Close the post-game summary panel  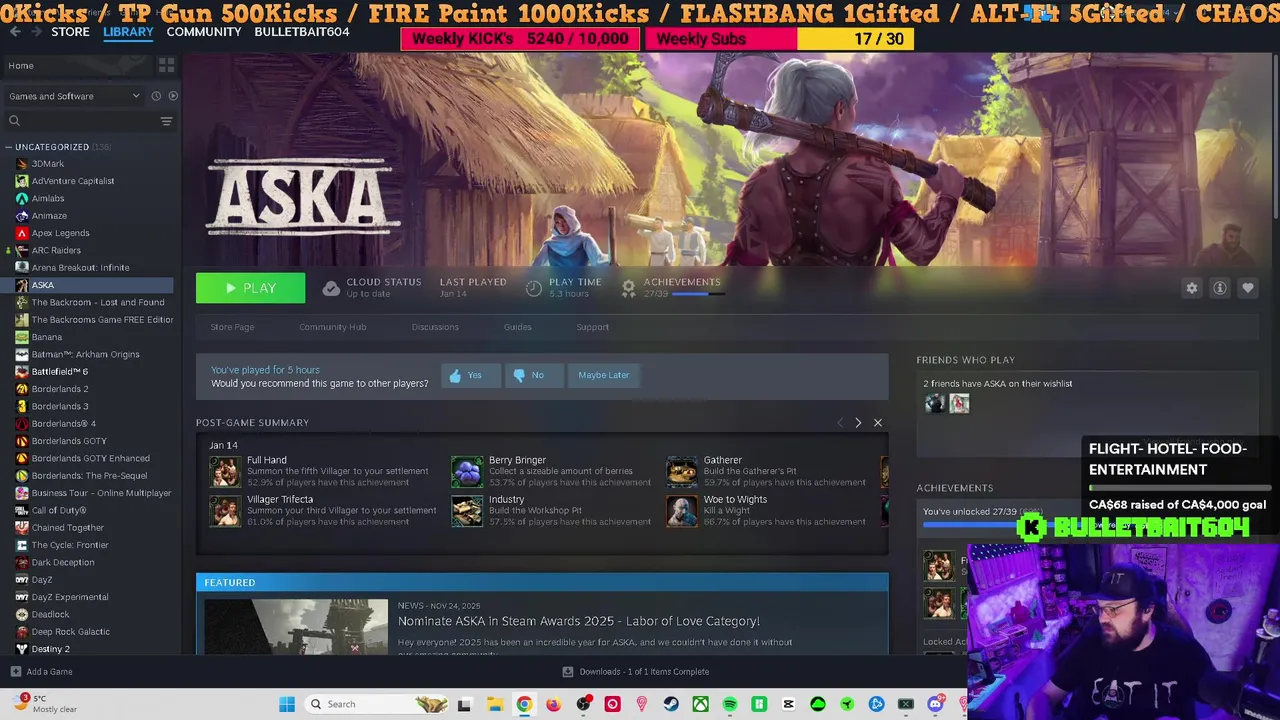coord(878,423)
